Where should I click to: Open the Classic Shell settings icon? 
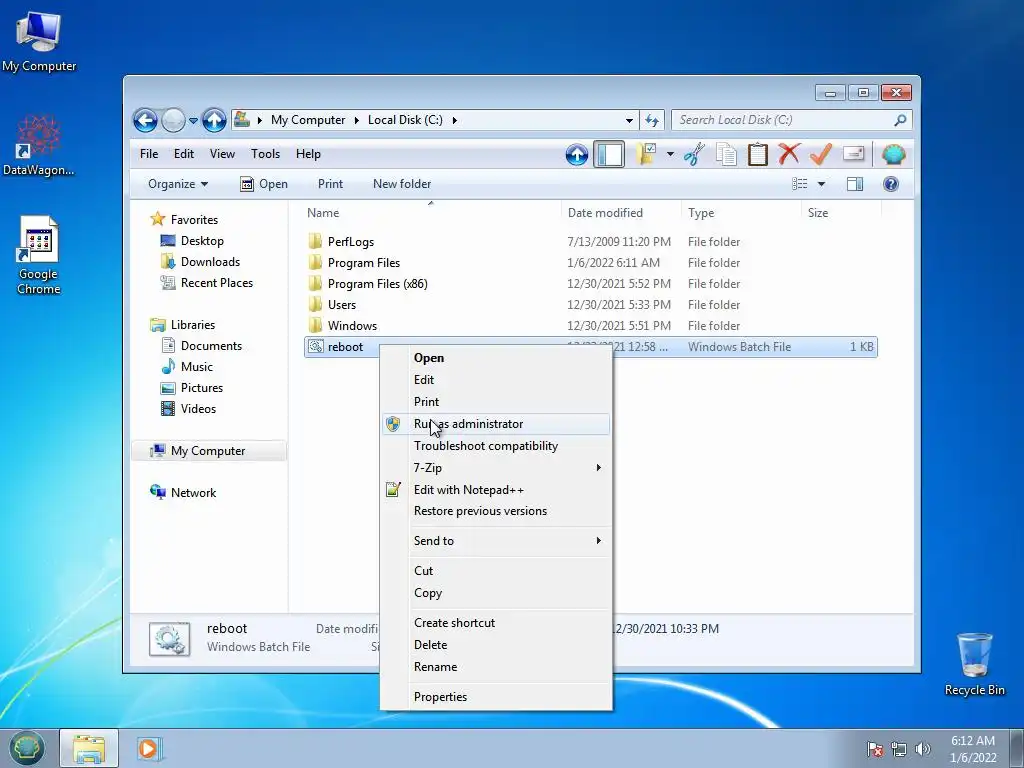coord(893,155)
